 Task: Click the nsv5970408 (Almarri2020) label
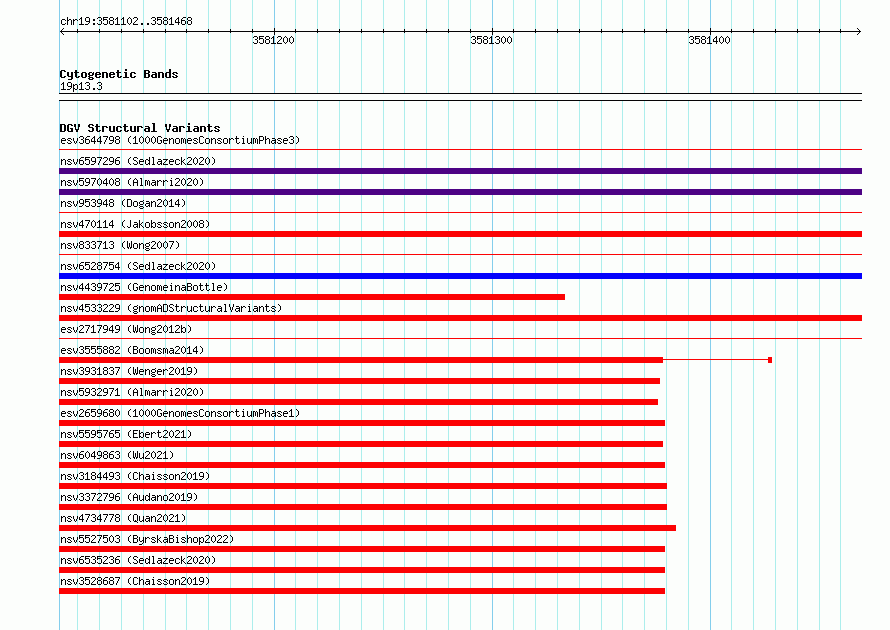click(x=132, y=182)
